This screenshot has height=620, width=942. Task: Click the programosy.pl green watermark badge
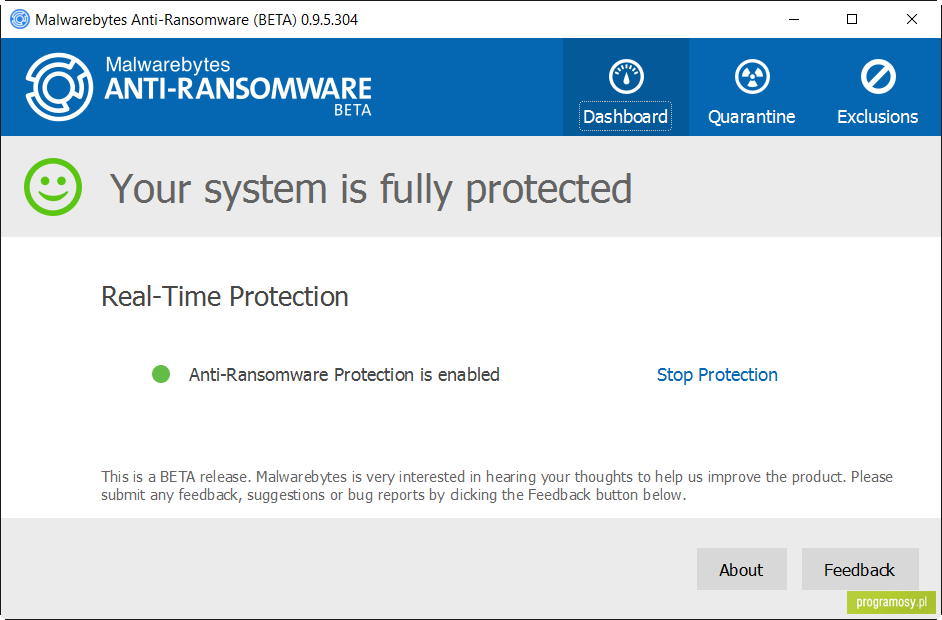tap(892, 602)
